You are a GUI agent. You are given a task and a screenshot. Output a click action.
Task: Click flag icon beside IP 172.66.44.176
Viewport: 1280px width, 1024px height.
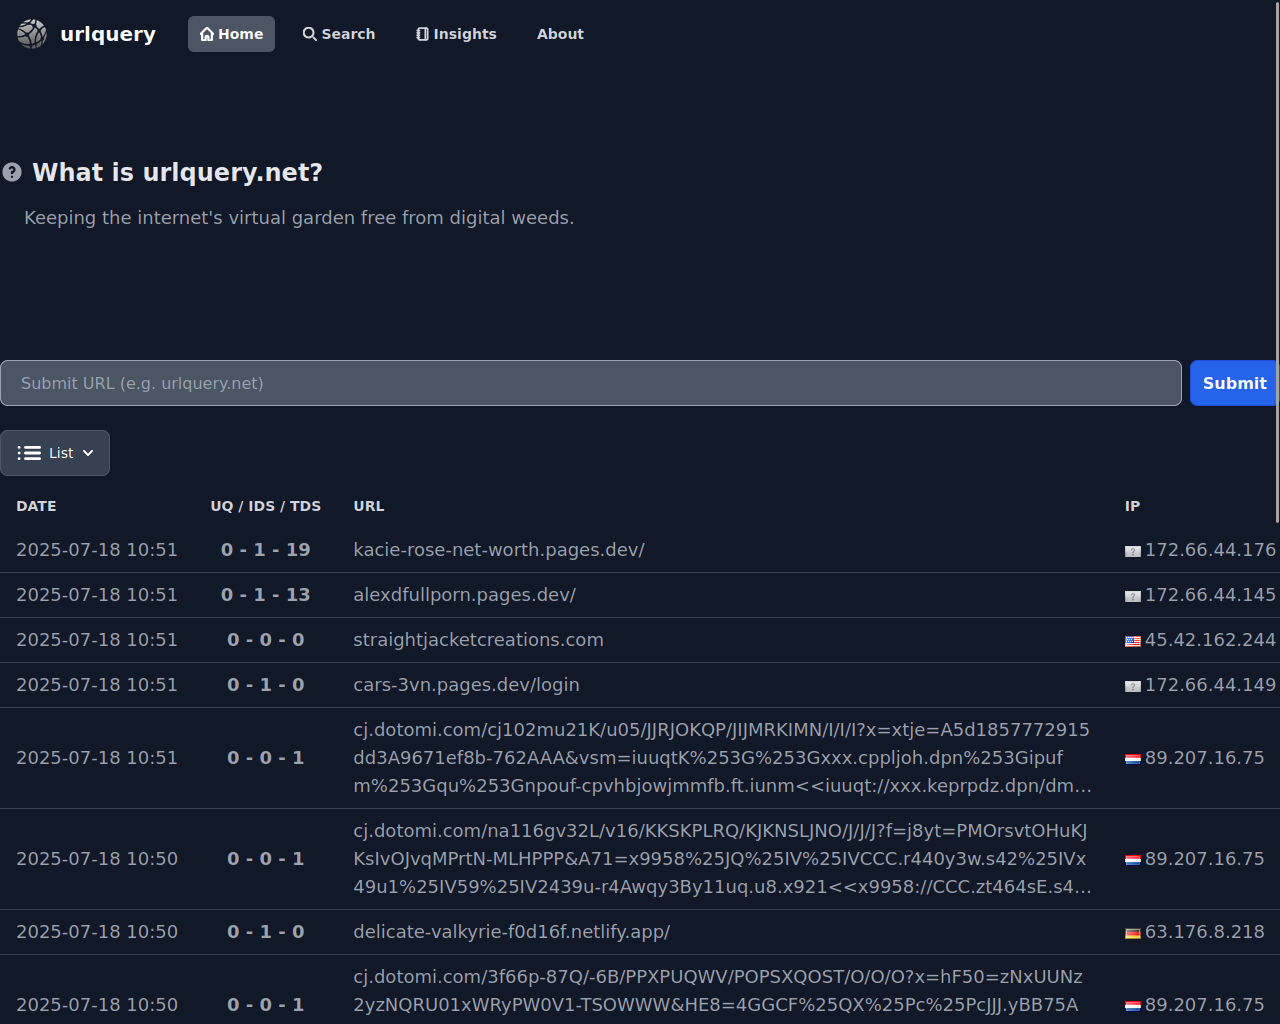click(x=1133, y=551)
